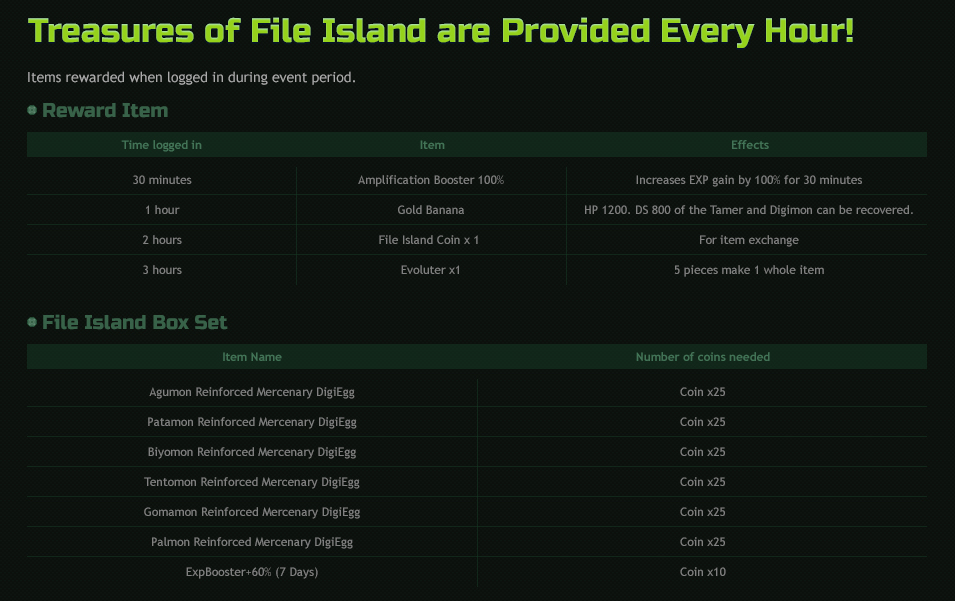Click the 'Treasures of File Island' page title
Screen dimensions: 955x601
pos(440,30)
